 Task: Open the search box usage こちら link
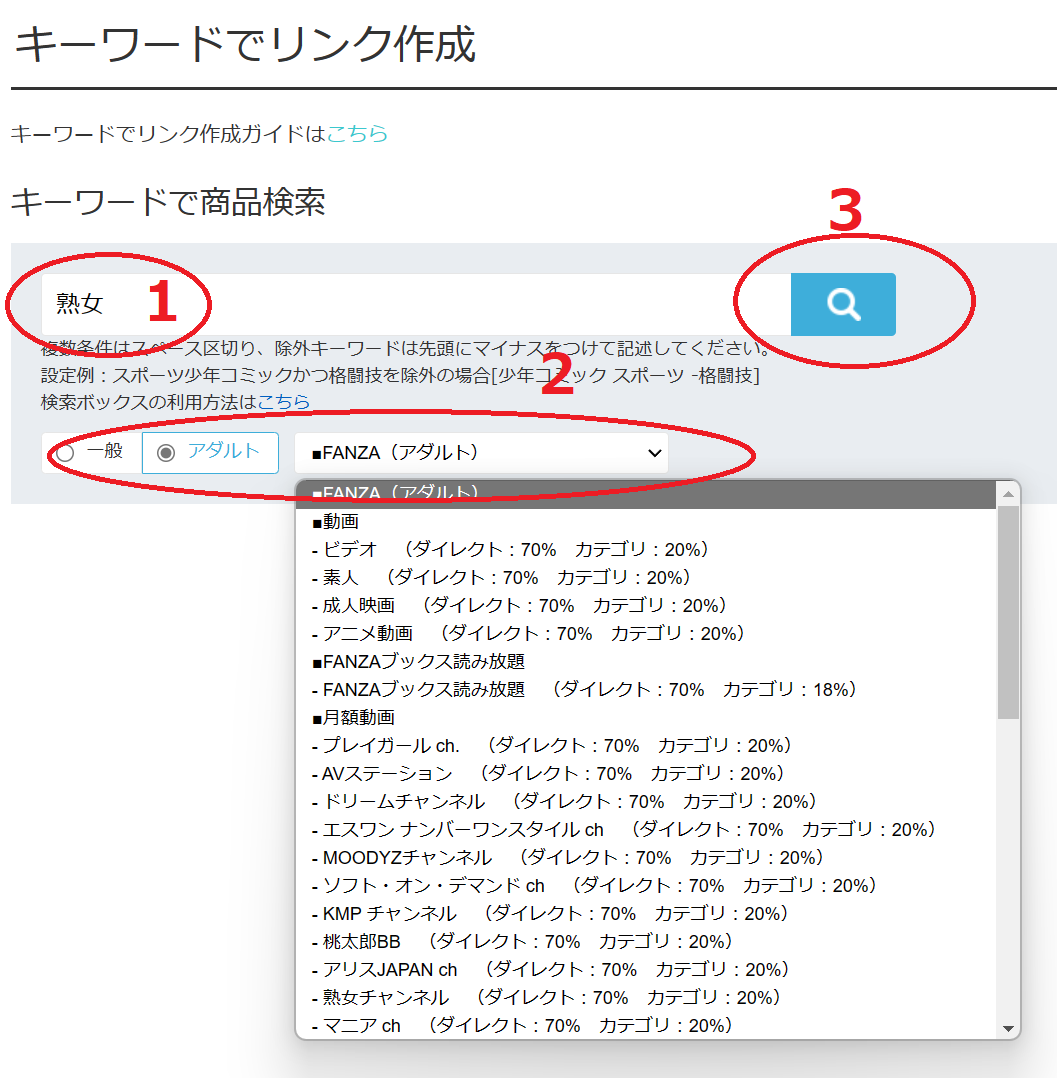(284, 402)
